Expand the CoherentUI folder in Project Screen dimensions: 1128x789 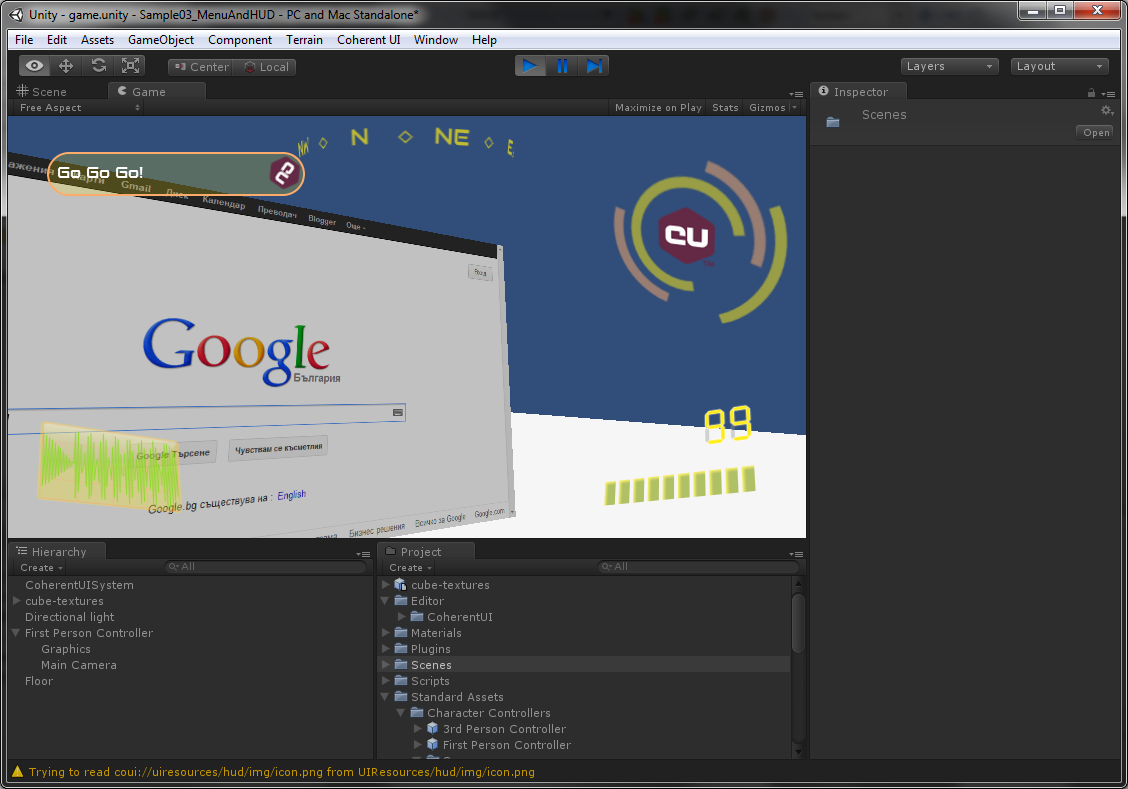pos(401,617)
